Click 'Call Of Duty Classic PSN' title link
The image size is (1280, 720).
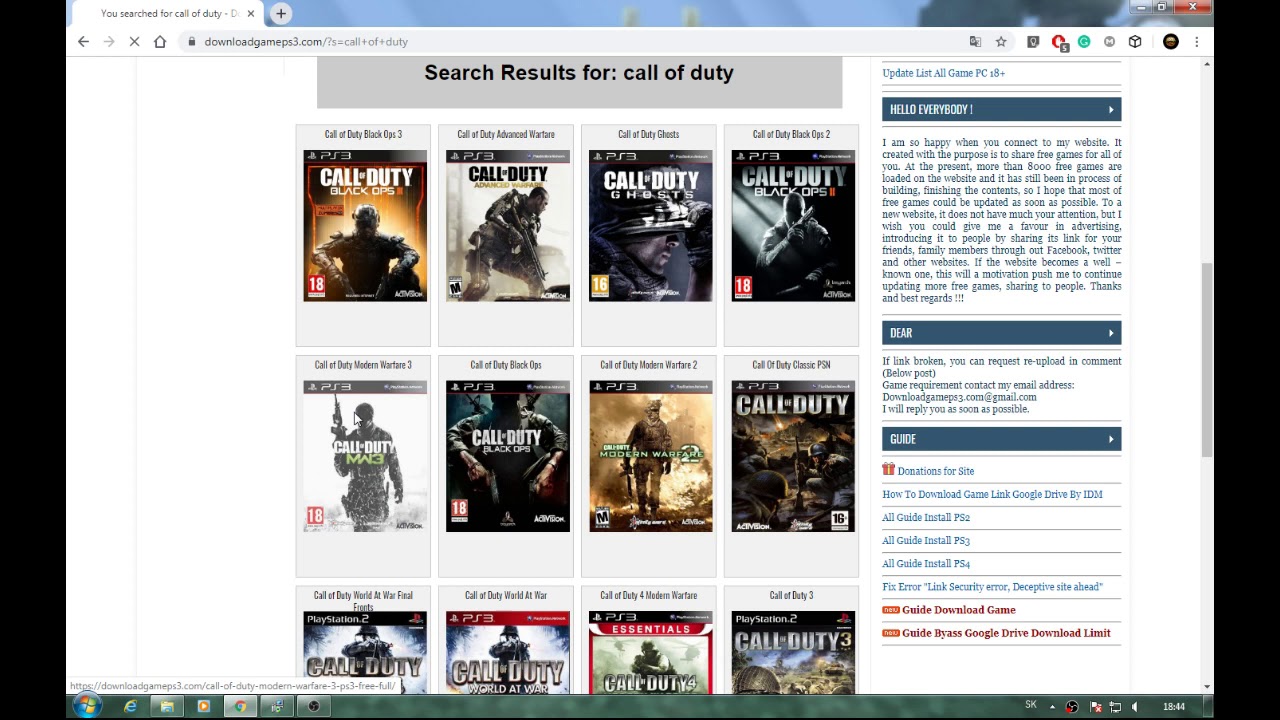click(791, 365)
